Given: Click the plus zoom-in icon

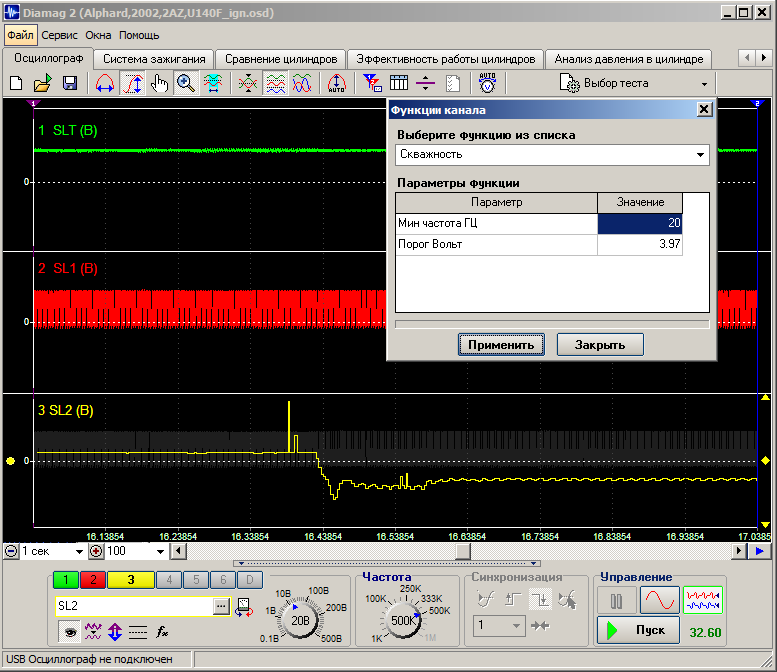Looking at the screenshot, I should [x=96, y=551].
